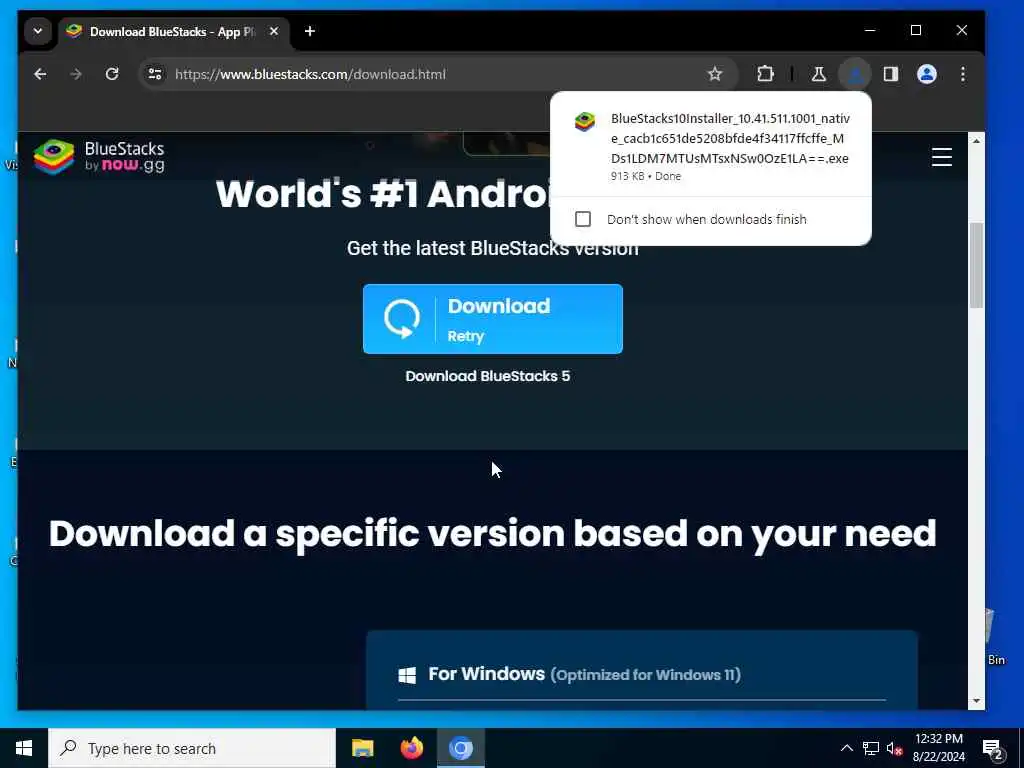Click the For Windows section heading
The image size is (1024, 768).
[584, 674]
